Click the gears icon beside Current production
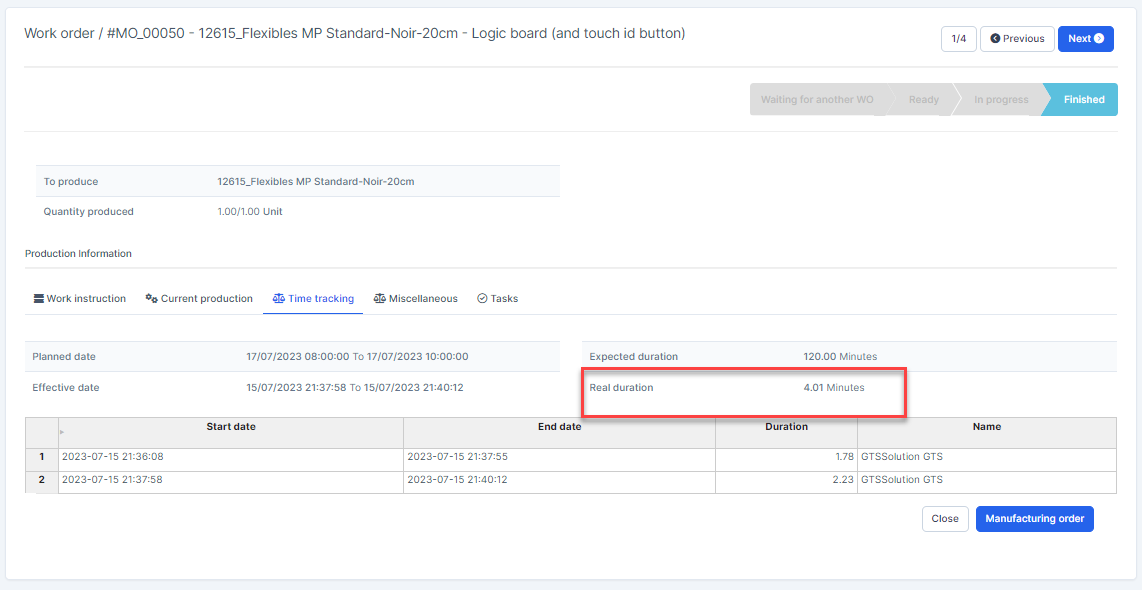This screenshot has width=1142, height=590. (x=152, y=299)
